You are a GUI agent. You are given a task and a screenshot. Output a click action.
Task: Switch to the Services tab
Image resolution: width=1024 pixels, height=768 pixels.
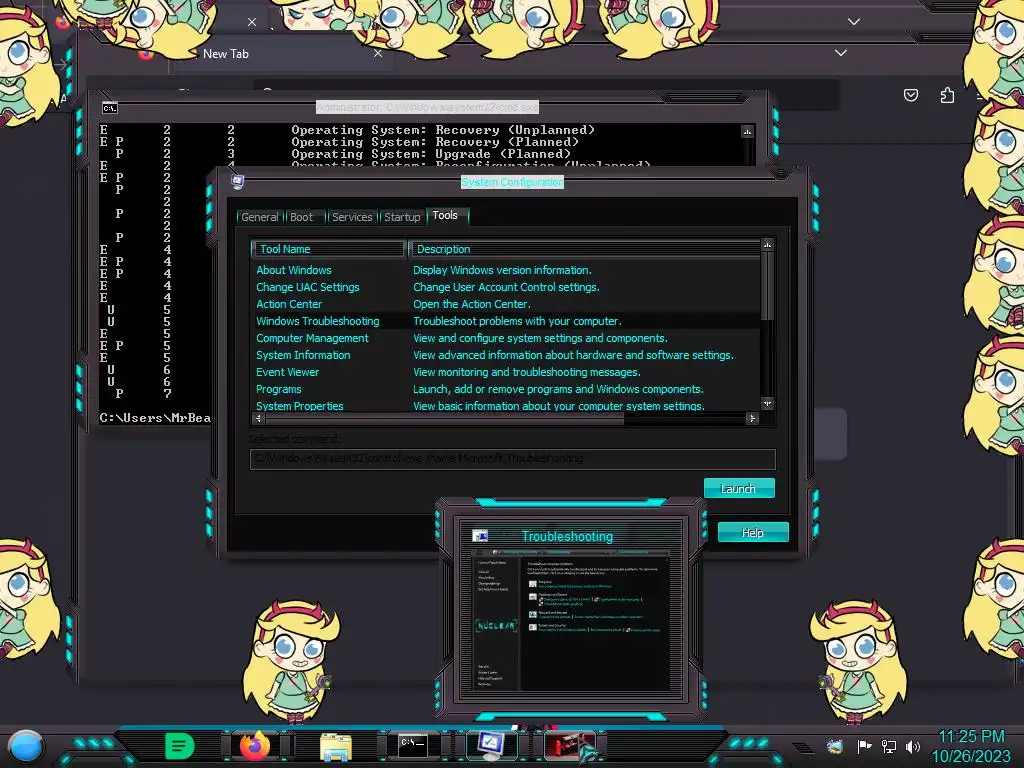(352, 217)
